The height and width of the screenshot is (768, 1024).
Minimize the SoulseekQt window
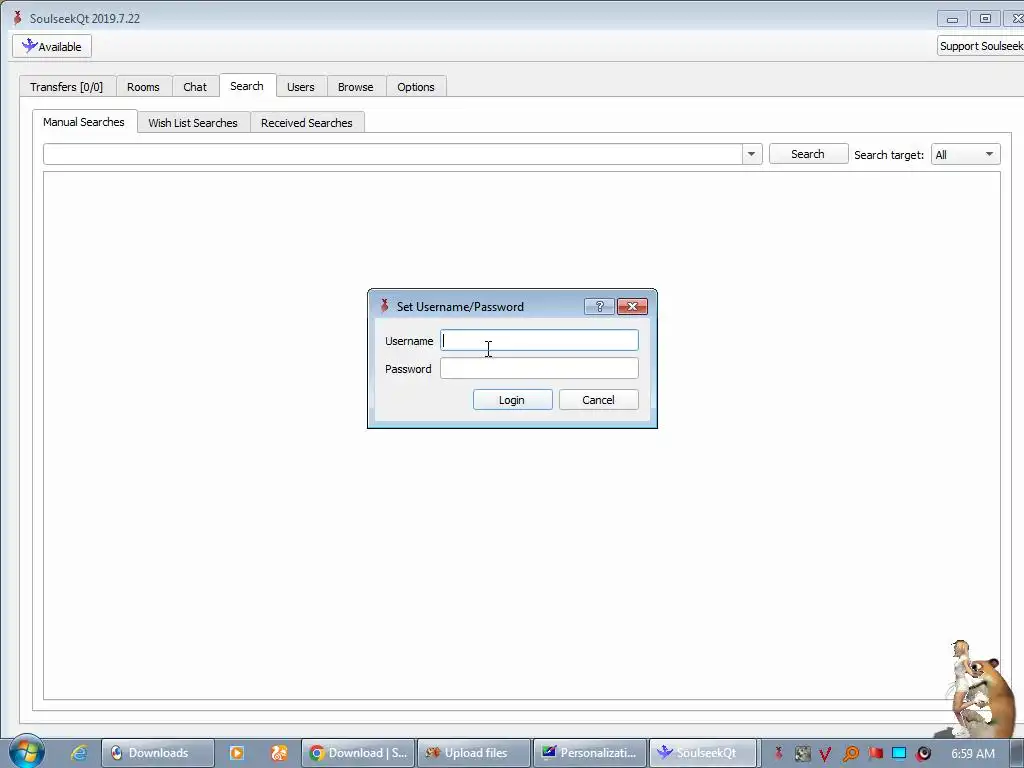952,19
